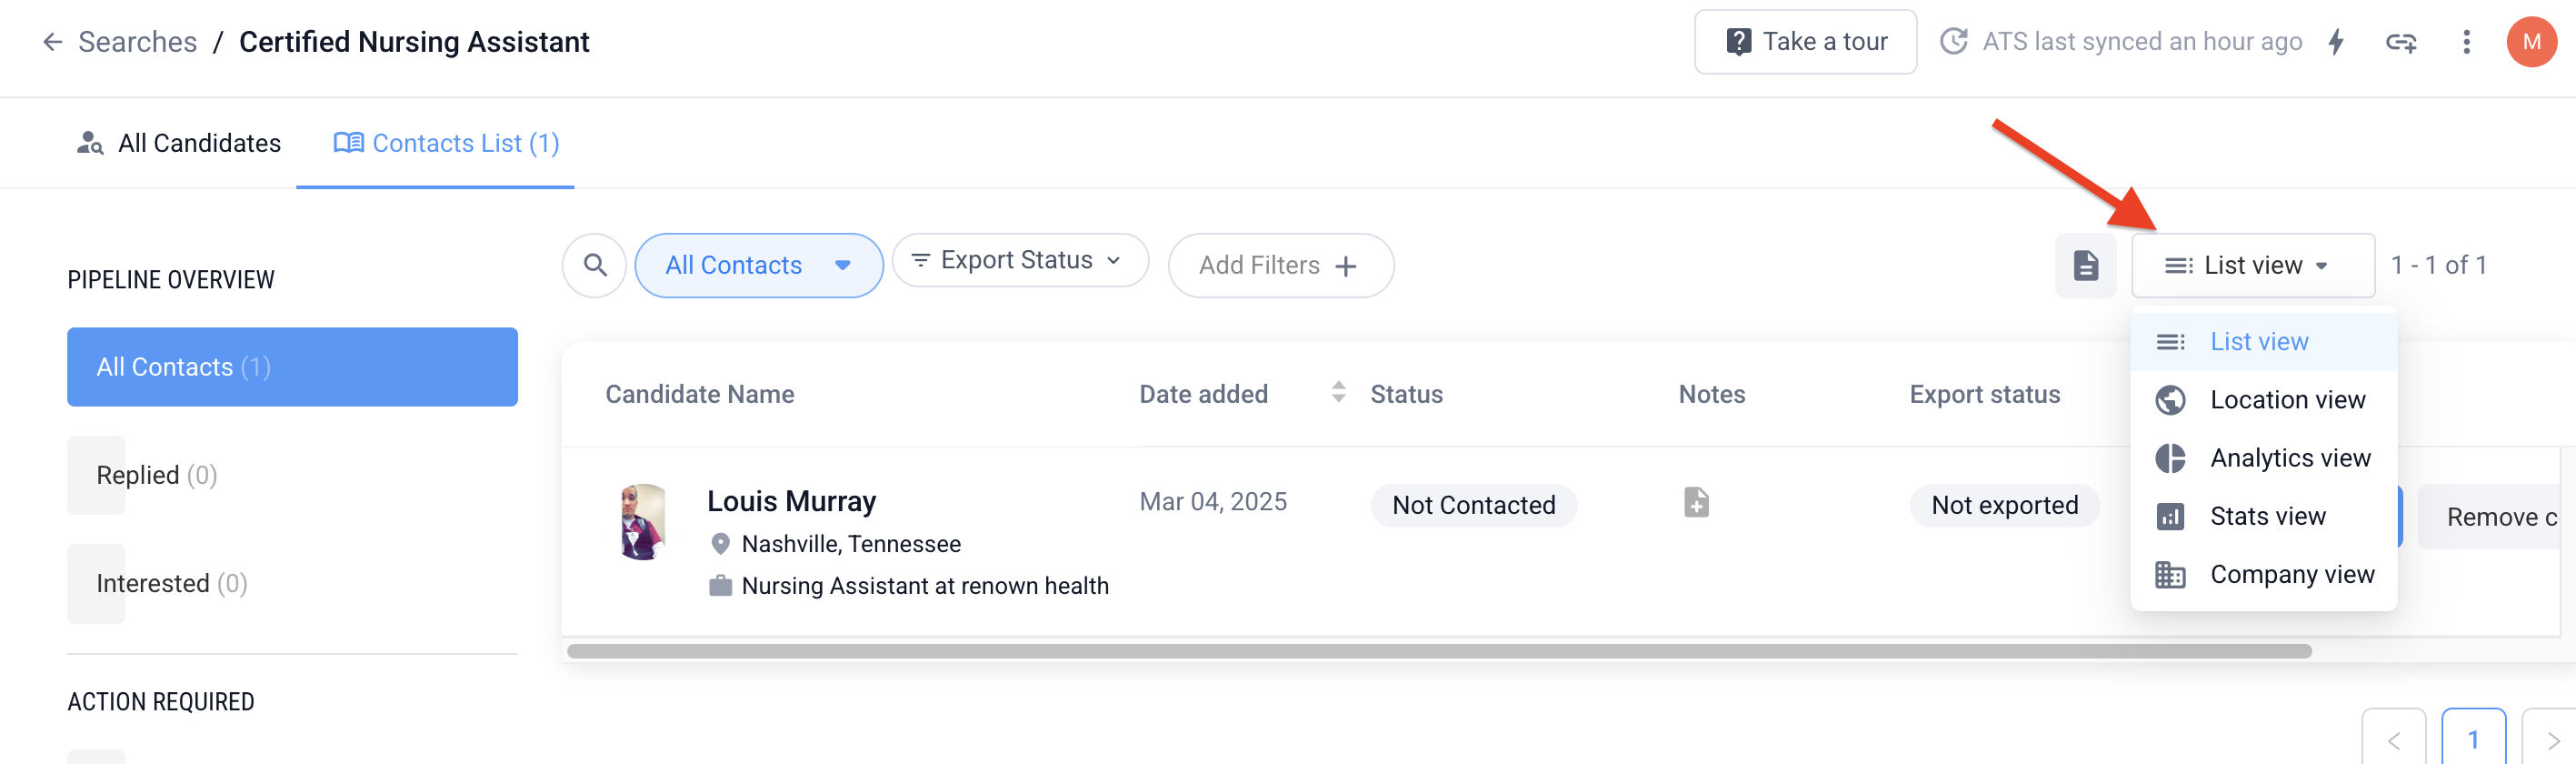
Task: Click the back arrow to Searches
Action: [52, 42]
